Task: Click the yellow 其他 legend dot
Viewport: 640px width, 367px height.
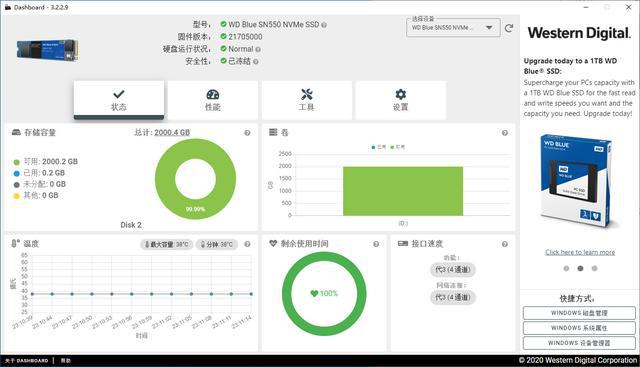Action: [17, 196]
